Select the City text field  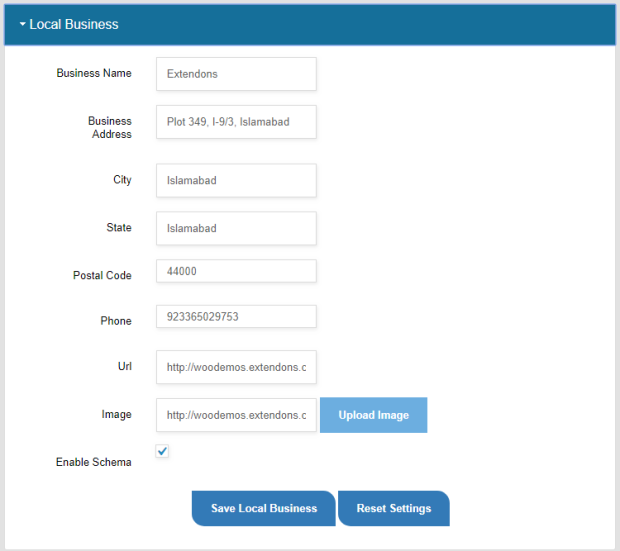pos(236,181)
